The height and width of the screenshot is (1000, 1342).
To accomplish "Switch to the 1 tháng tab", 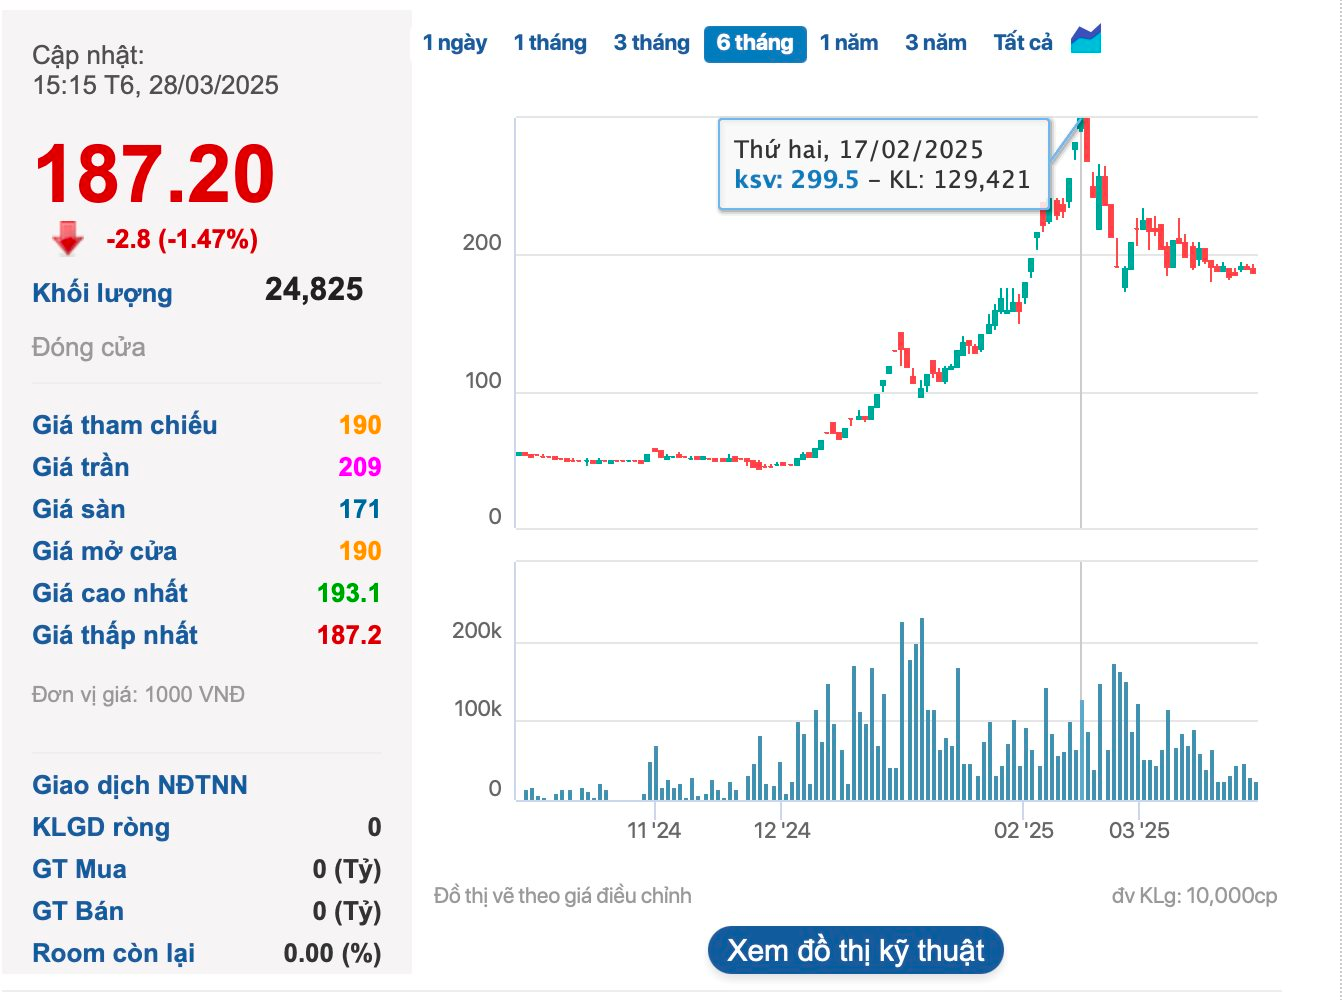I will [550, 43].
